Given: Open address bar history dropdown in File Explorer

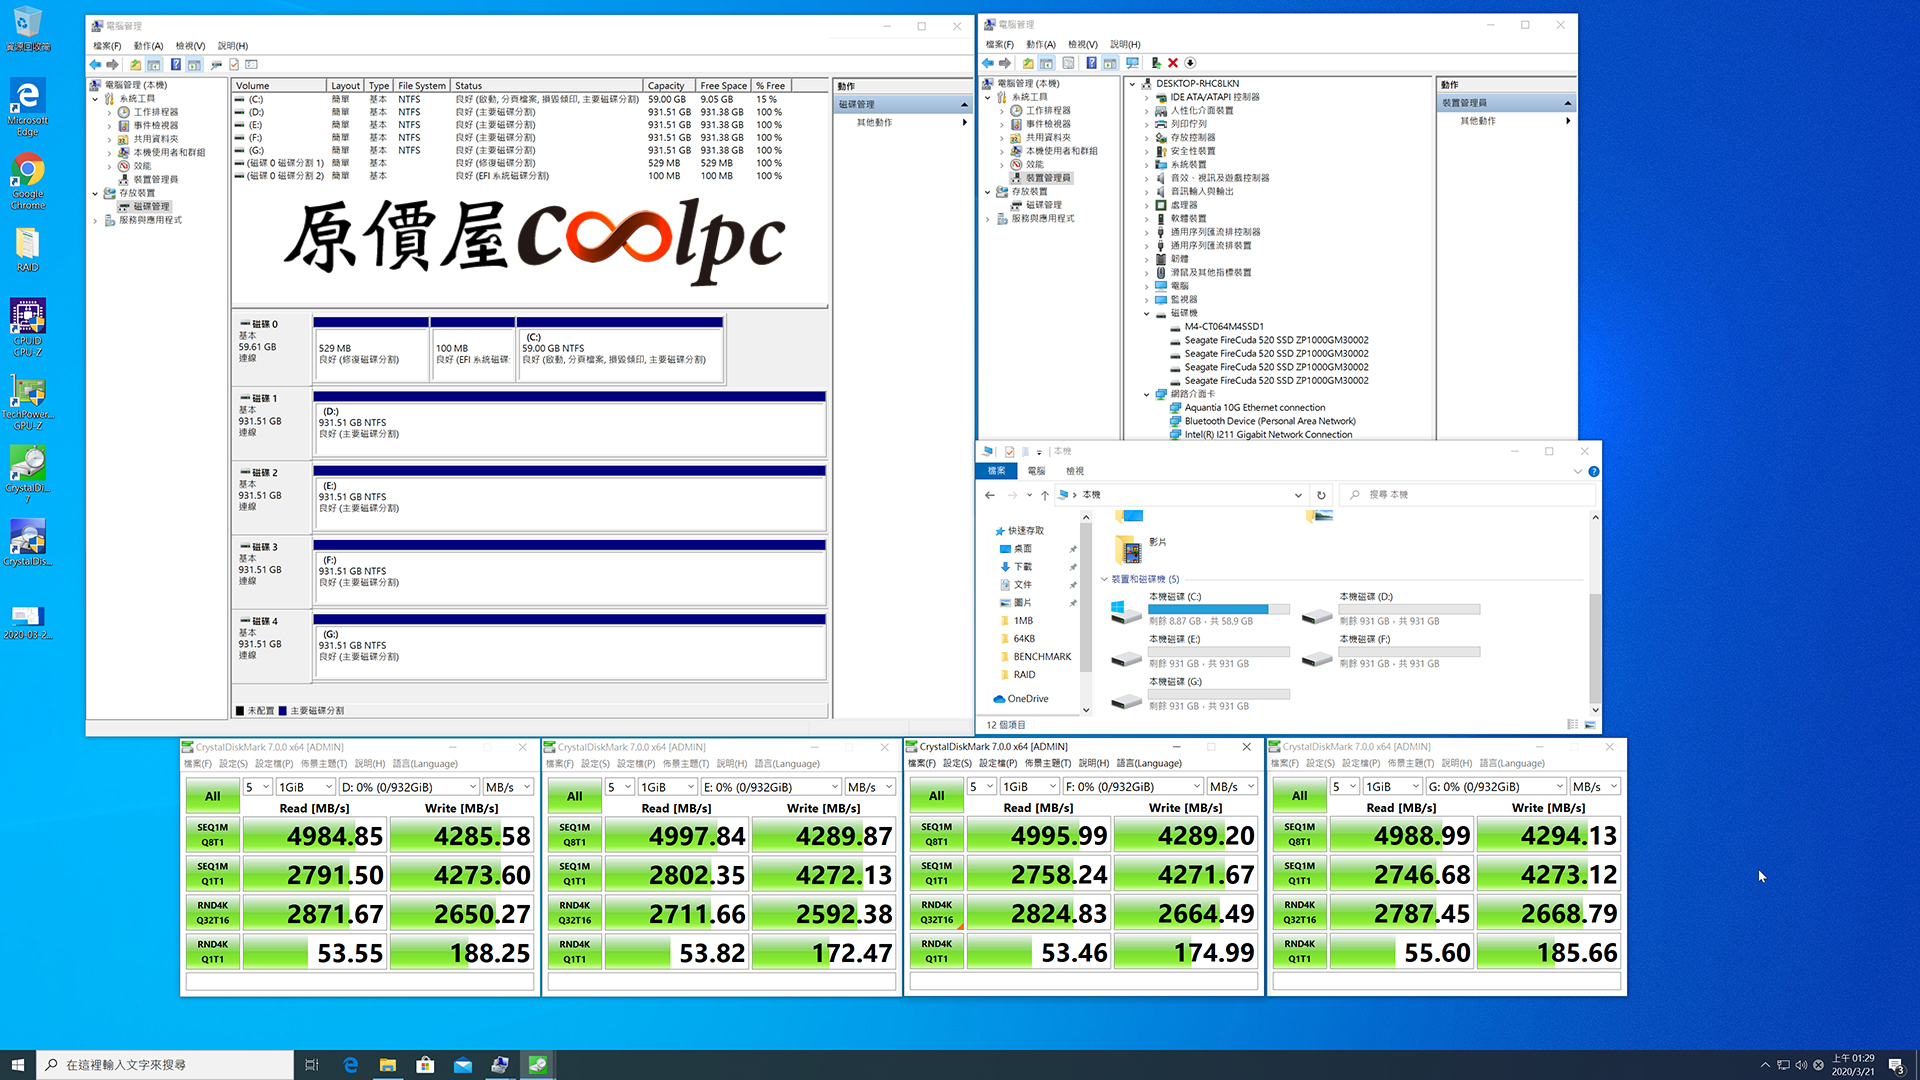Looking at the screenshot, I should (x=1298, y=495).
